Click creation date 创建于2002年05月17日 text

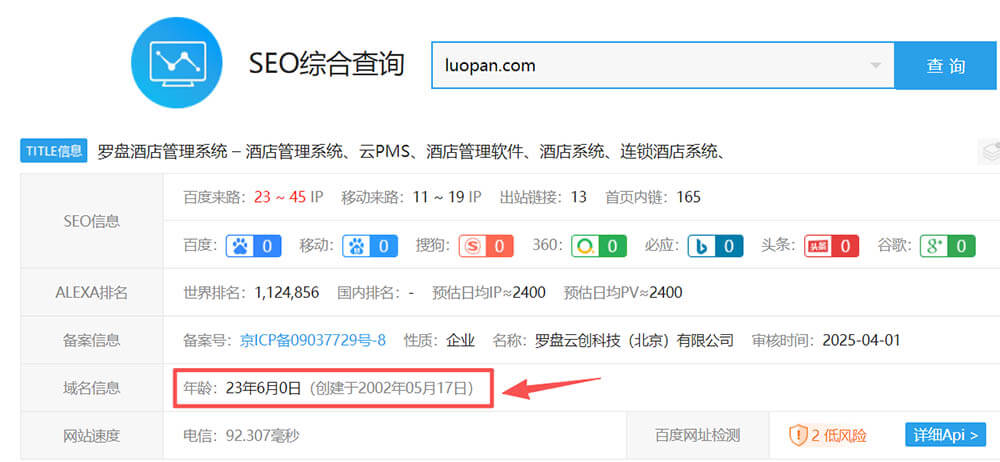pyautogui.click(x=392, y=388)
